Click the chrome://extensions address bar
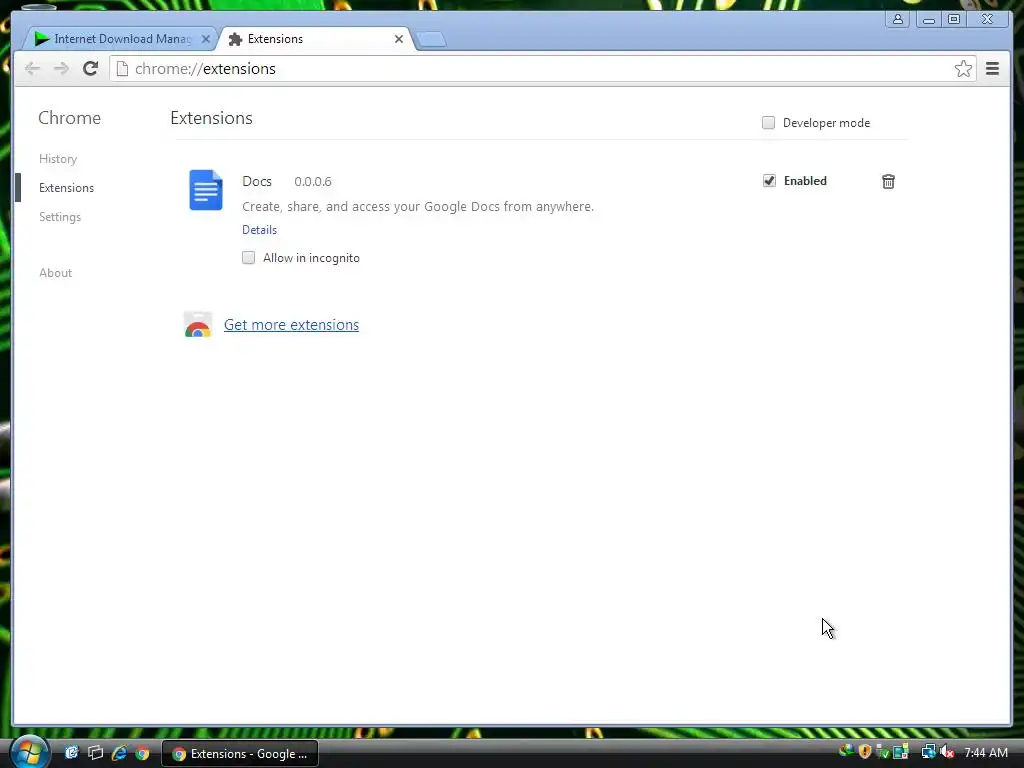Screen dimensions: 1024x768 (x=542, y=69)
